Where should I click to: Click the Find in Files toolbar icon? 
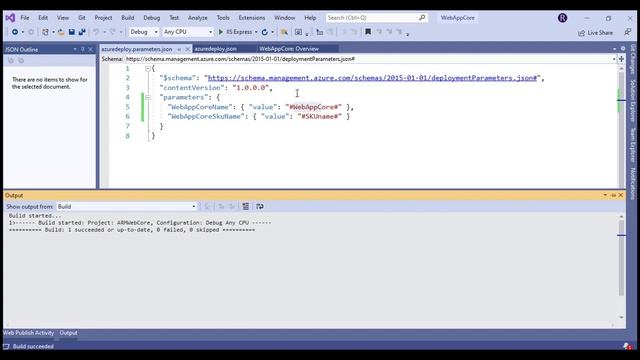(284, 32)
